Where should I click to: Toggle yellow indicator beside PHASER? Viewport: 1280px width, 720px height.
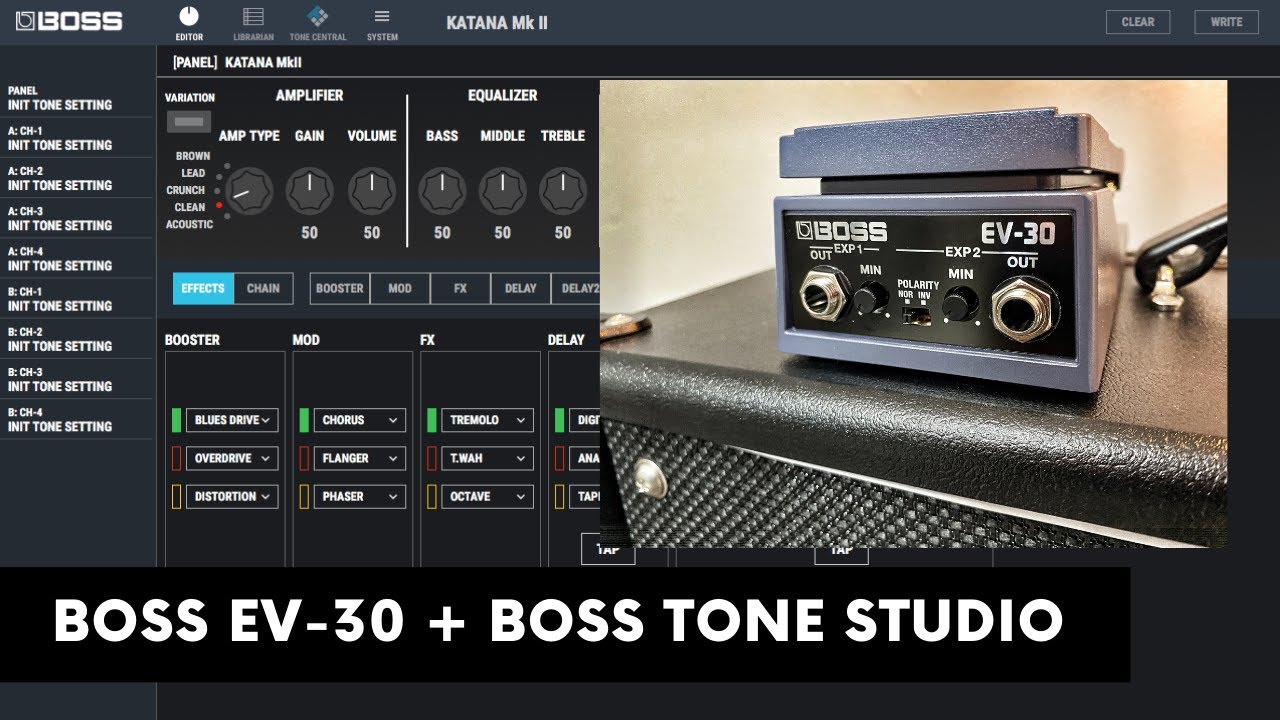[x=304, y=496]
